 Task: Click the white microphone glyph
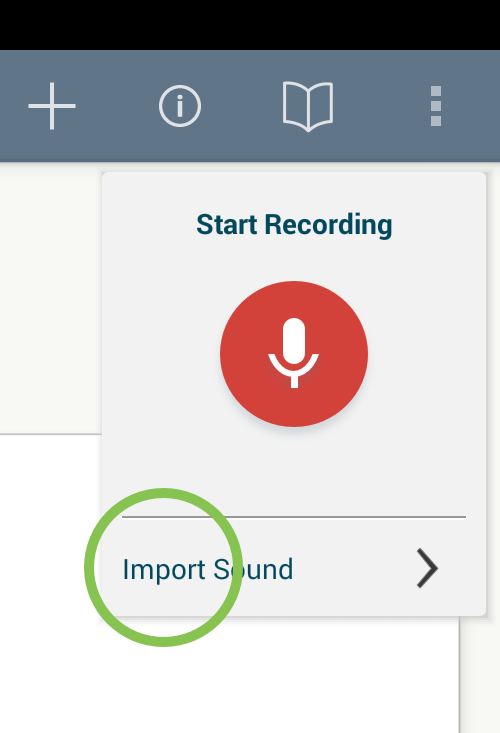pos(293,353)
